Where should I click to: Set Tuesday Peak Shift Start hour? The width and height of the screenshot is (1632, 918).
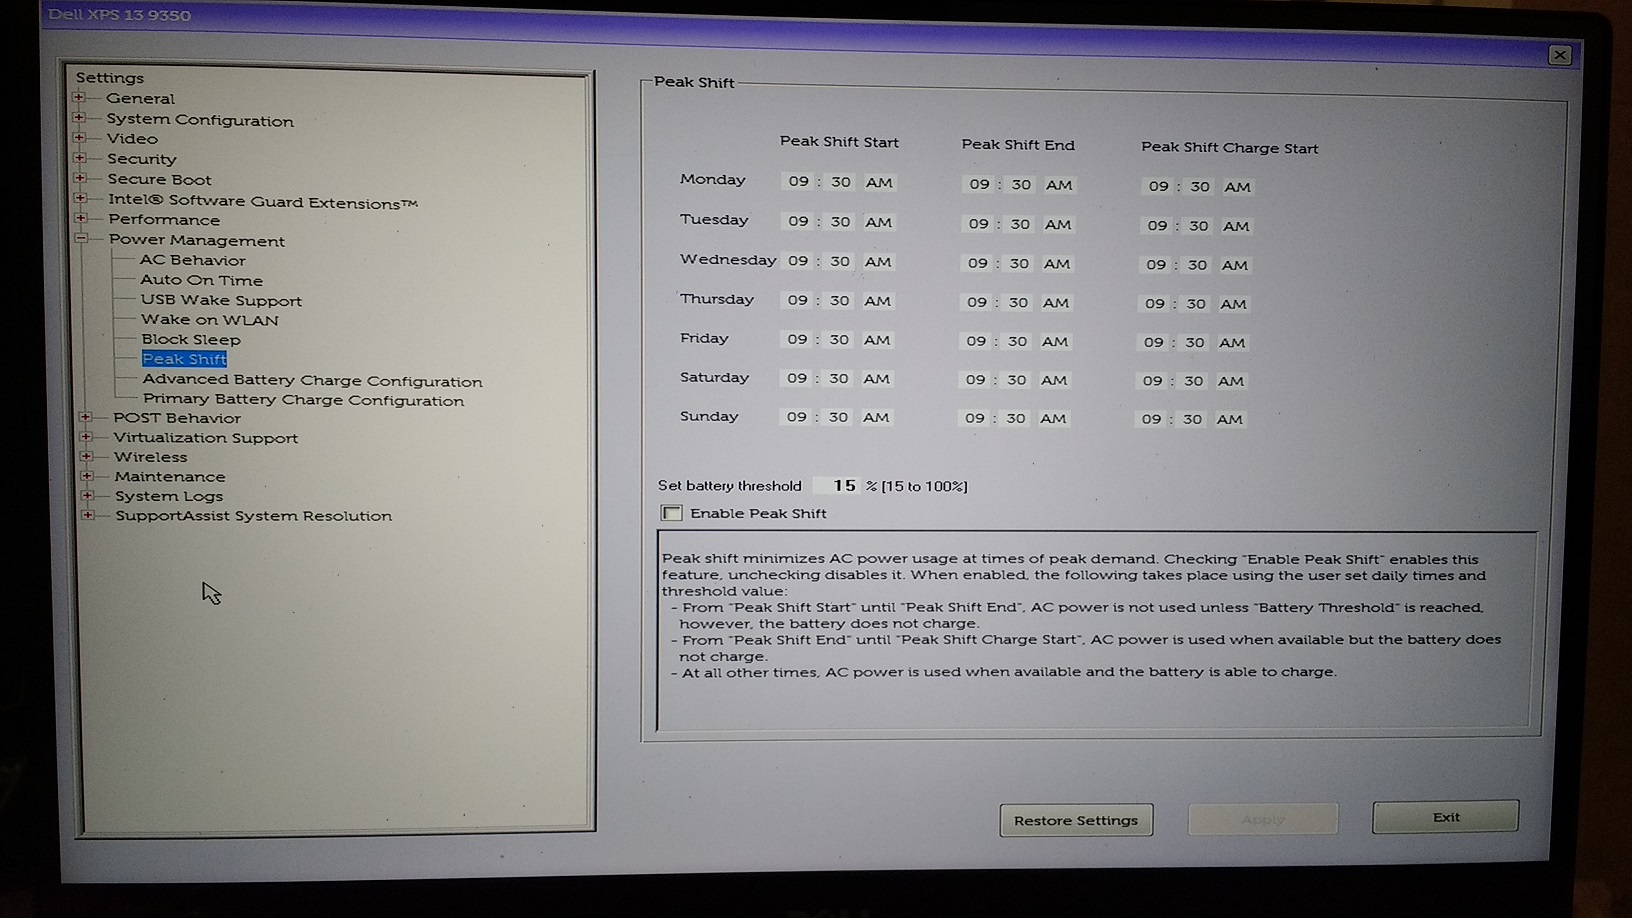pyautogui.click(x=798, y=221)
